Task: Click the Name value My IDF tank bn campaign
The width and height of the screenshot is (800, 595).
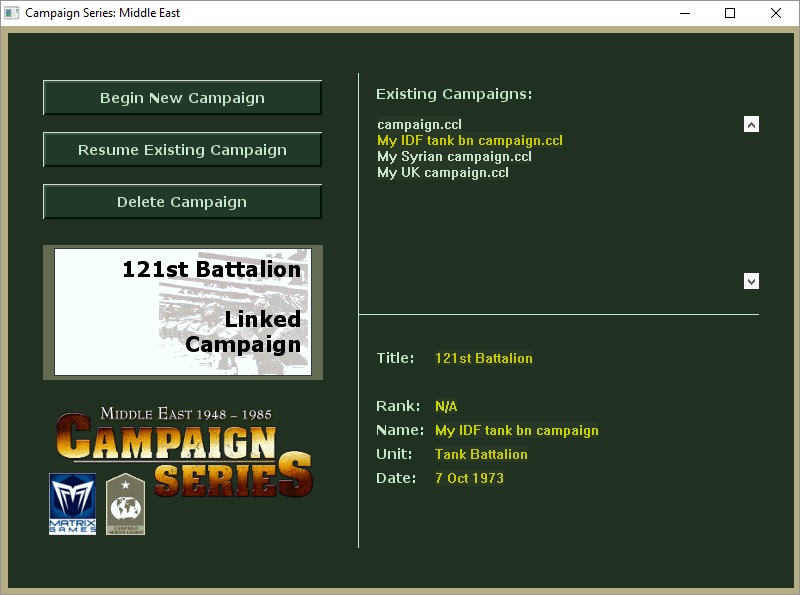Action: (x=516, y=430)
